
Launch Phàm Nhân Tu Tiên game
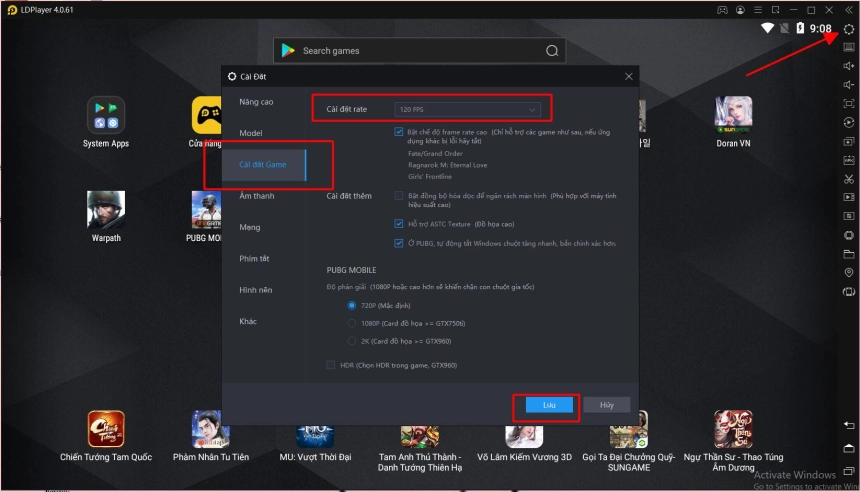(211, 428)
